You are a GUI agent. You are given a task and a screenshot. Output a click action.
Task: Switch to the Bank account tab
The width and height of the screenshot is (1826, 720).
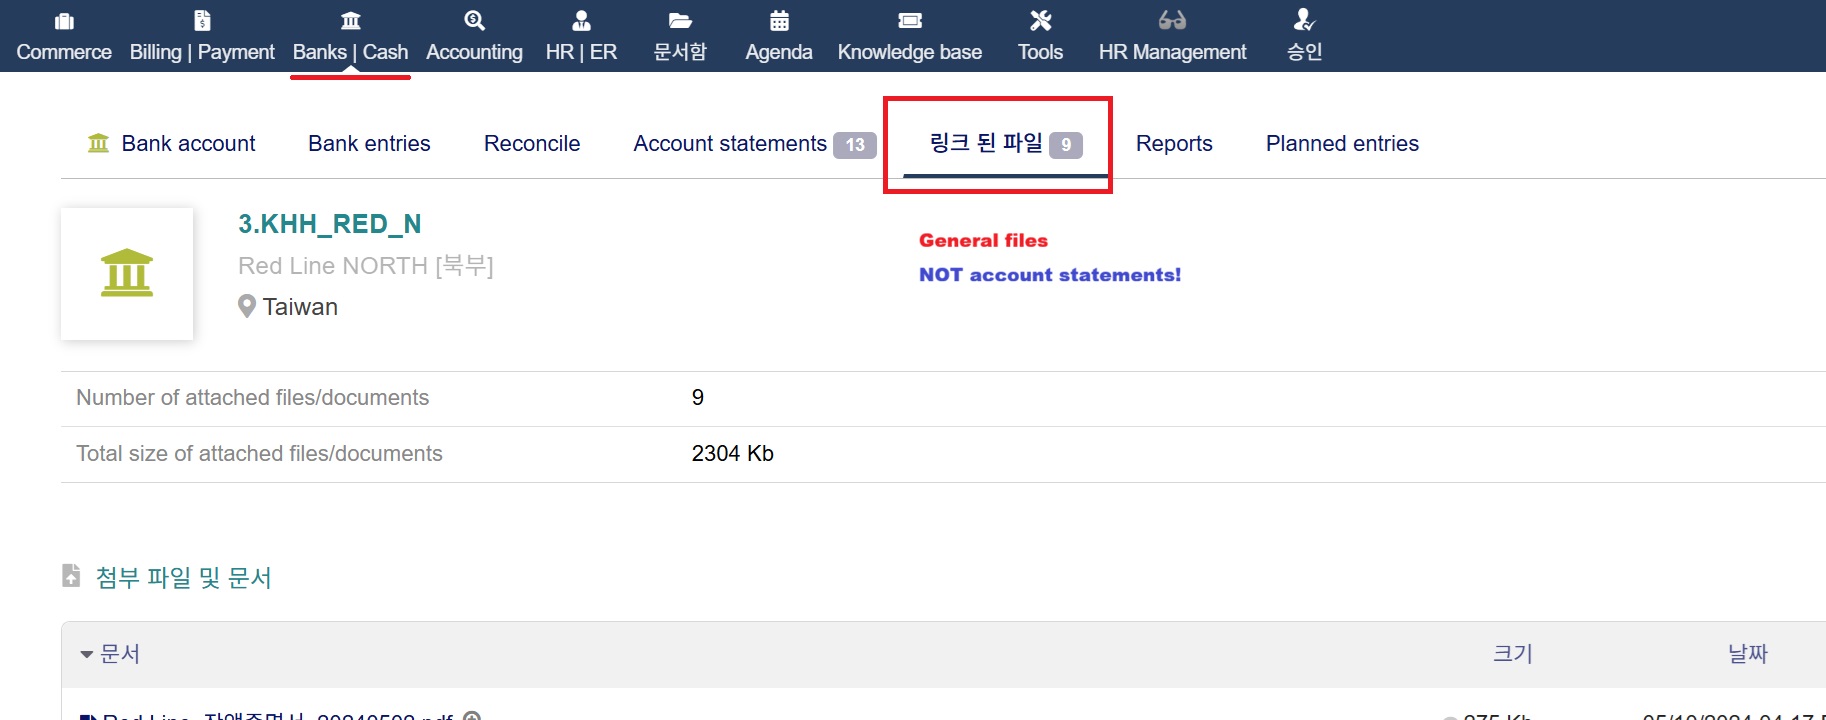click(x=188, y=144)
